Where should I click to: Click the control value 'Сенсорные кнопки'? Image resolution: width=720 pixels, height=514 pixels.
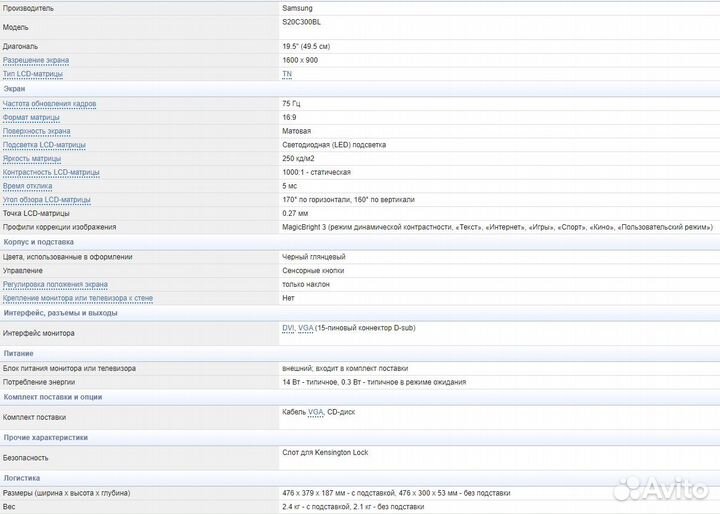coord(313,271)
